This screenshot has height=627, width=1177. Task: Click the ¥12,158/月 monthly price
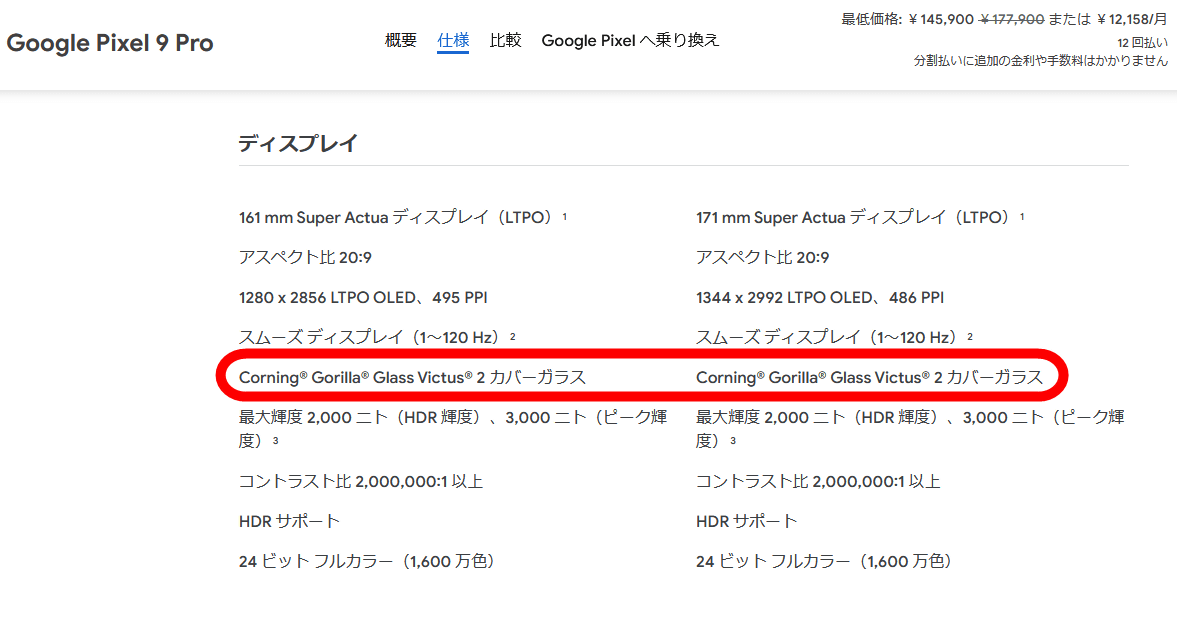tap(1132, 20)
